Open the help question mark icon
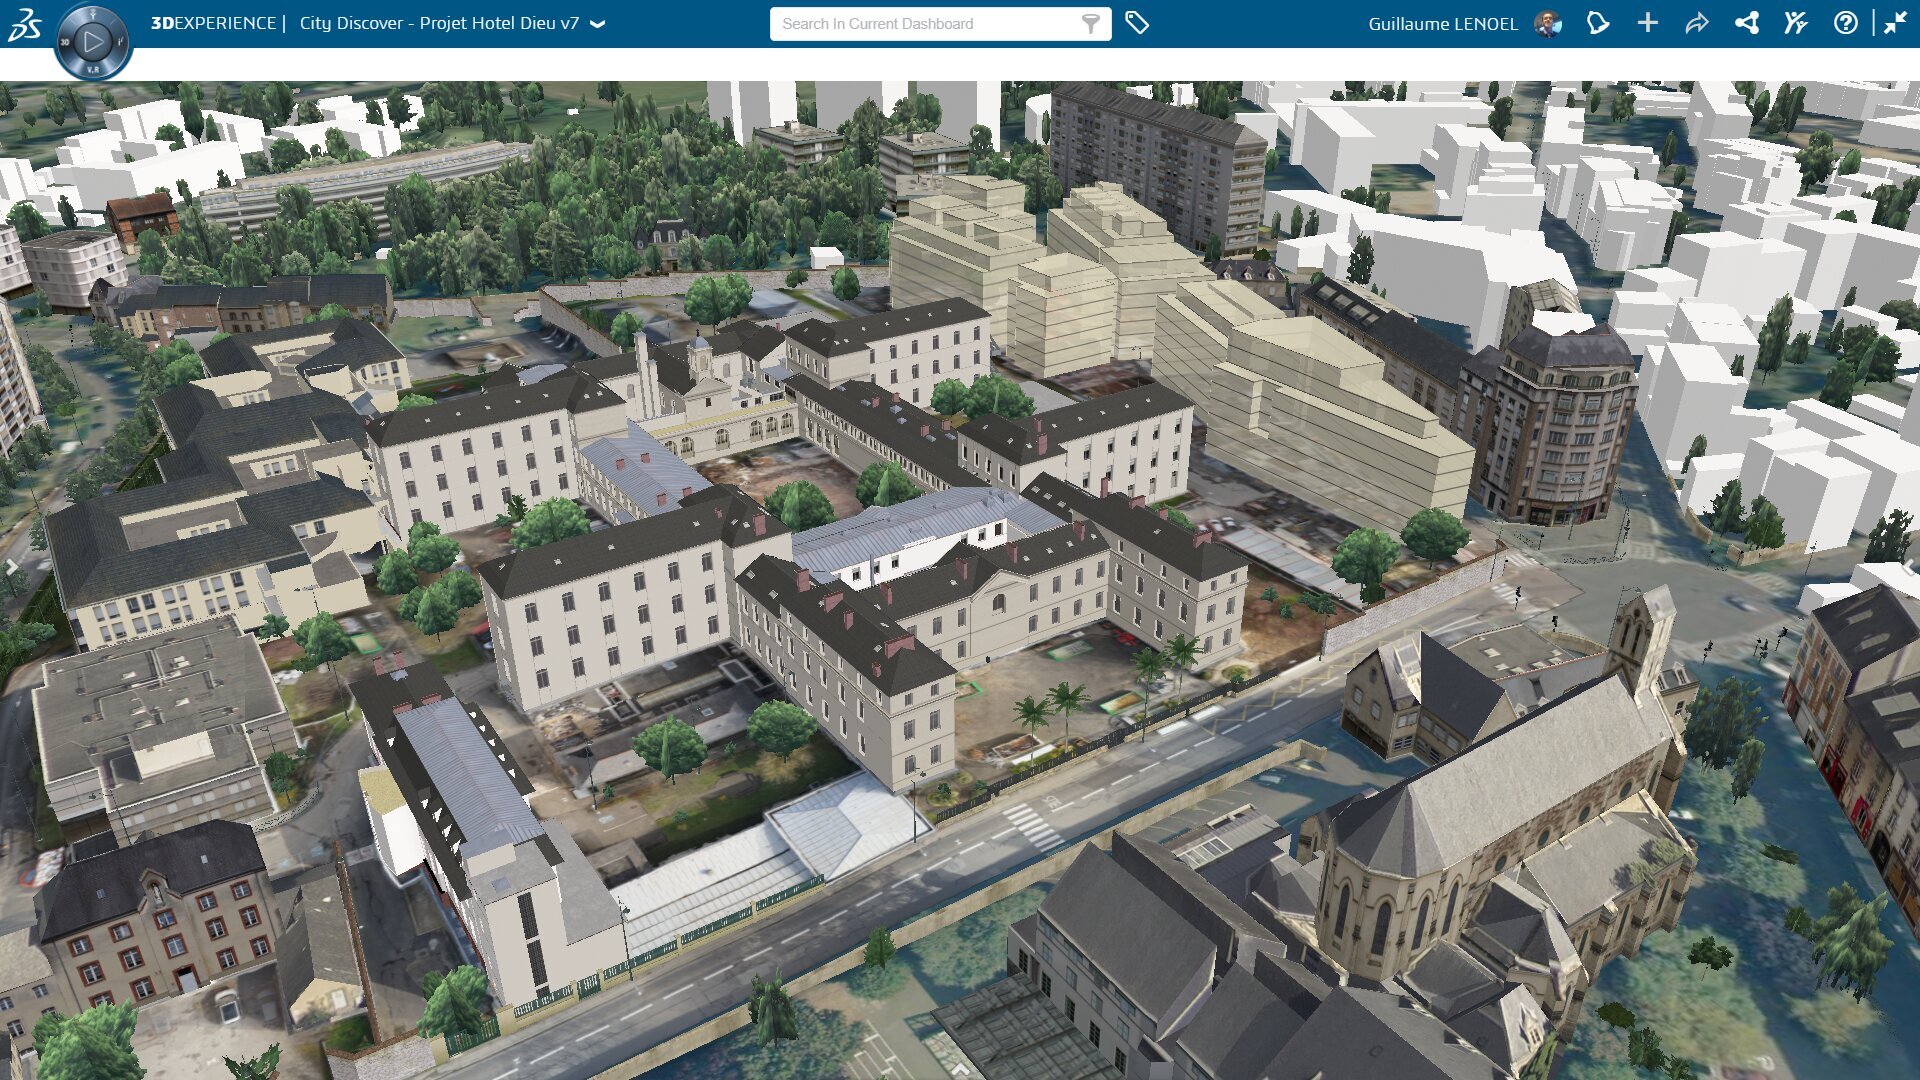1920x1080 pixels. pyautogui.click(x=1846, y=23)
